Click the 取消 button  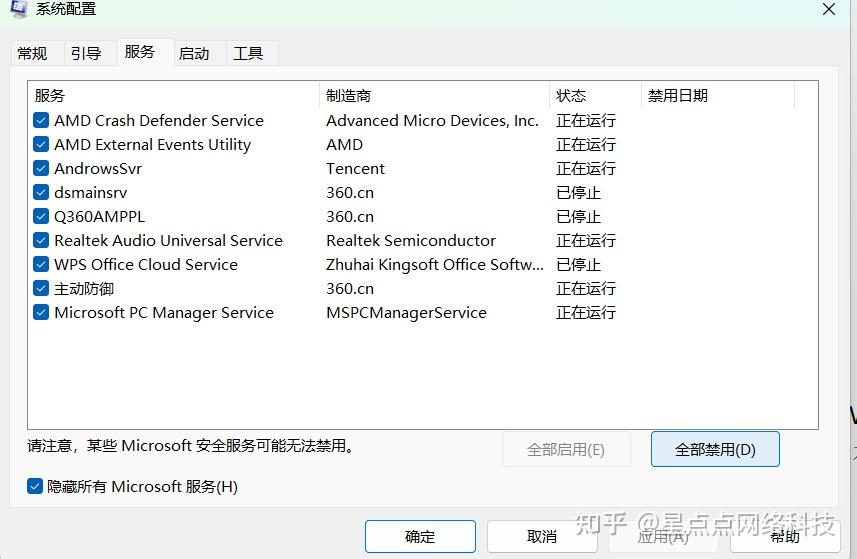coord(542,537)
